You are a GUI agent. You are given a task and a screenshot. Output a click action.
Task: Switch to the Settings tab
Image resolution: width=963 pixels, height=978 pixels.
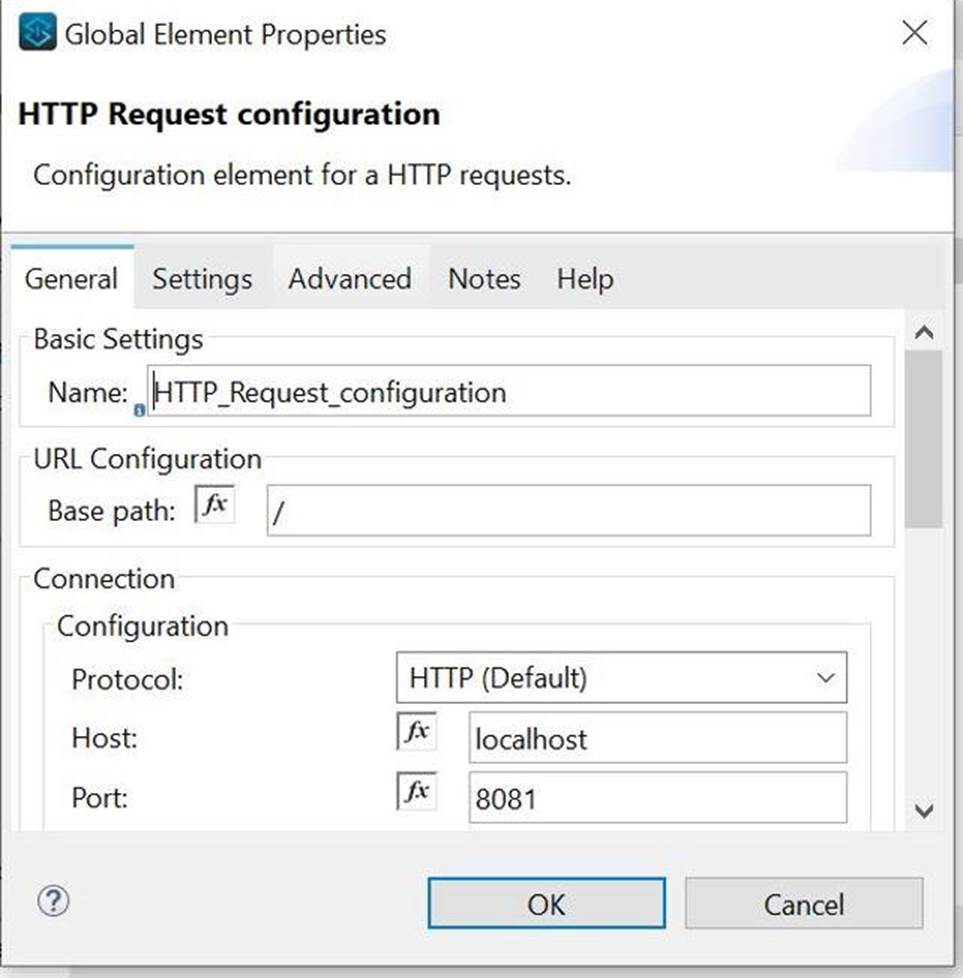pyautogui.click(x=202, y=279)
